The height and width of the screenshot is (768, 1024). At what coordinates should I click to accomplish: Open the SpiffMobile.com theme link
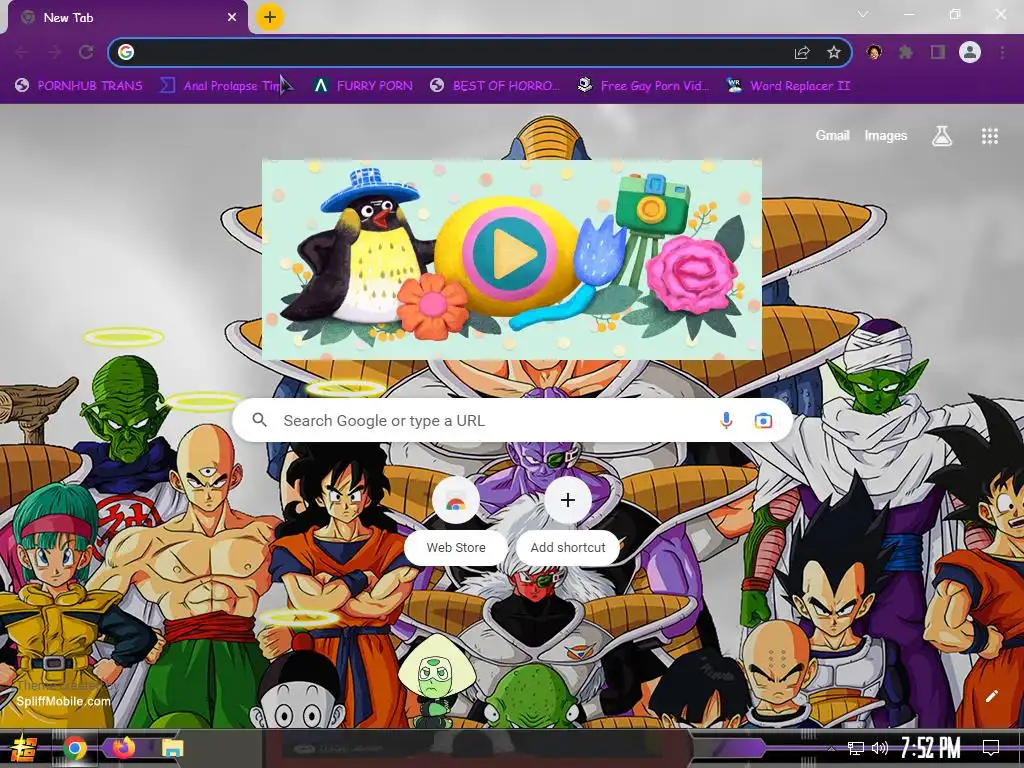(x=63, y=701)
